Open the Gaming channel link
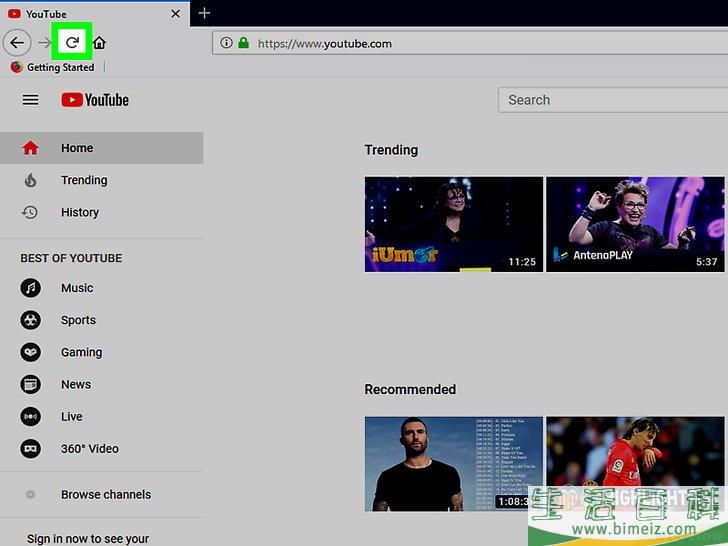728x546 pixels. pos(82,352)
